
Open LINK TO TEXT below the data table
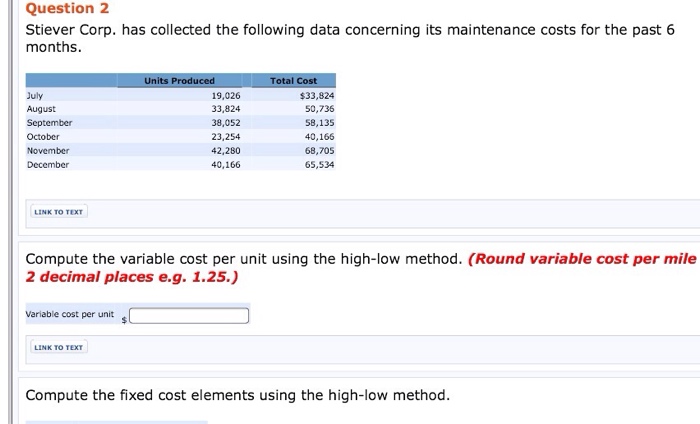(58, 212)
